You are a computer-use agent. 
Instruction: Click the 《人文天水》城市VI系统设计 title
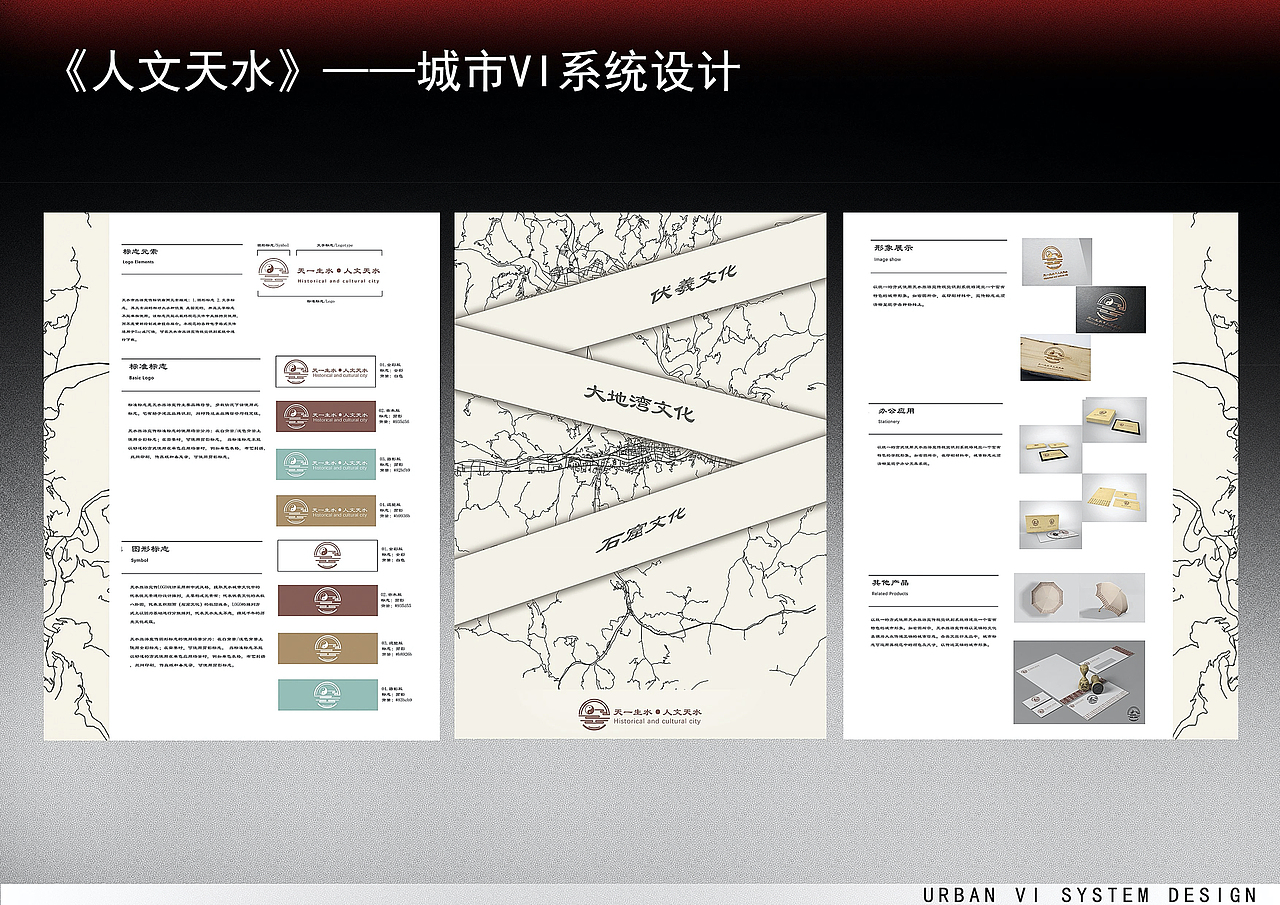400,68
